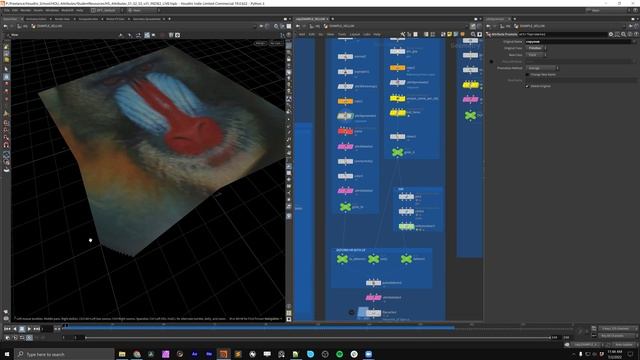Screen dimensions: 640x360
Task: Open the network editor Layout menu
Action: coord(355,34)
